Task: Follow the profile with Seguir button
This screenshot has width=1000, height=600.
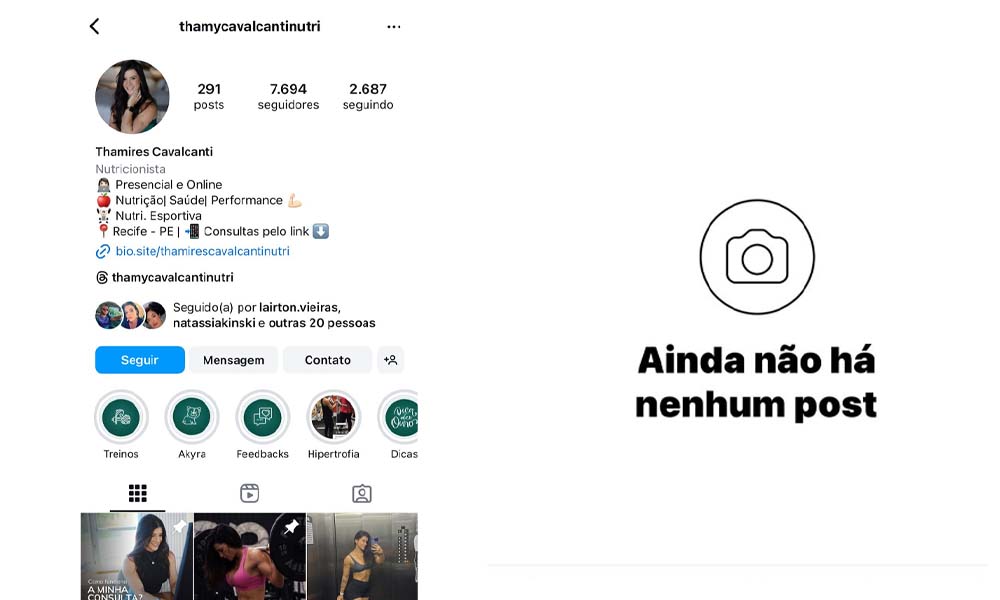Action: pyautogui.click(x=140, y=360)
